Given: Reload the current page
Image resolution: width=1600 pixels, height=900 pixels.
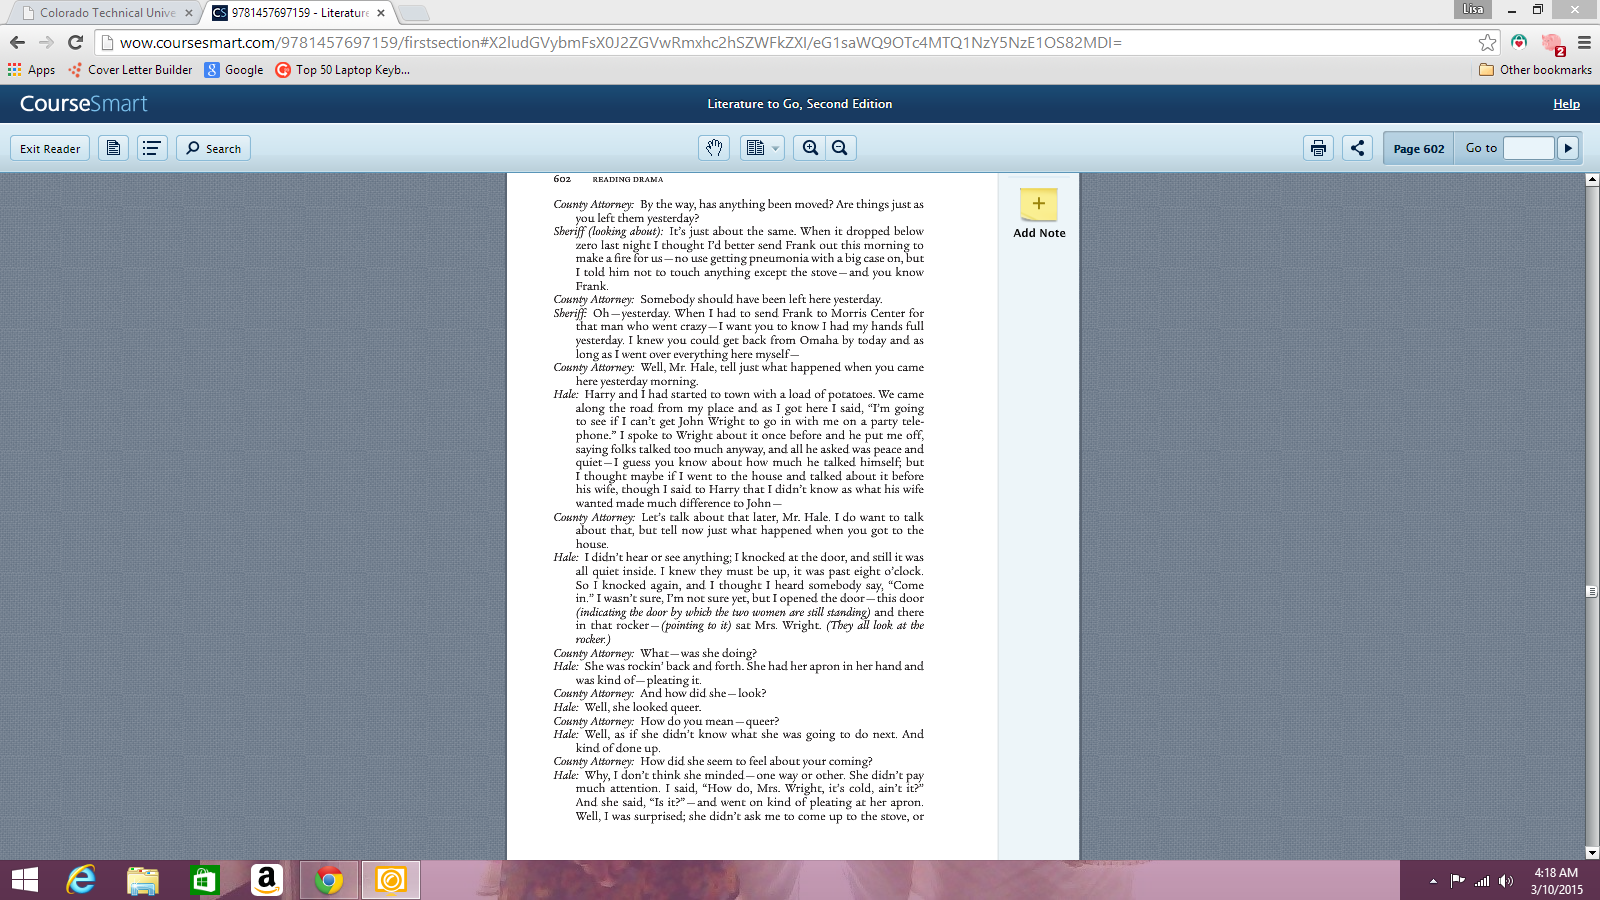Looking at the screenshot, I should point(75,42).
